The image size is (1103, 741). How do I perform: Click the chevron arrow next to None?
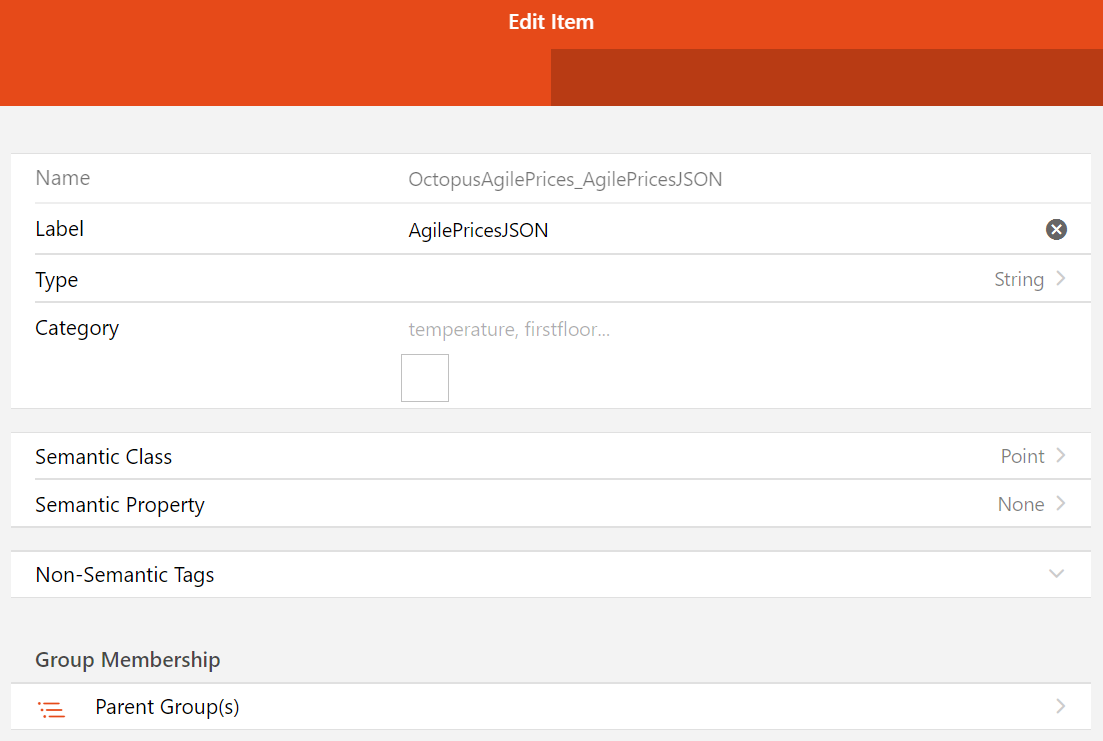pos(1061,504)
